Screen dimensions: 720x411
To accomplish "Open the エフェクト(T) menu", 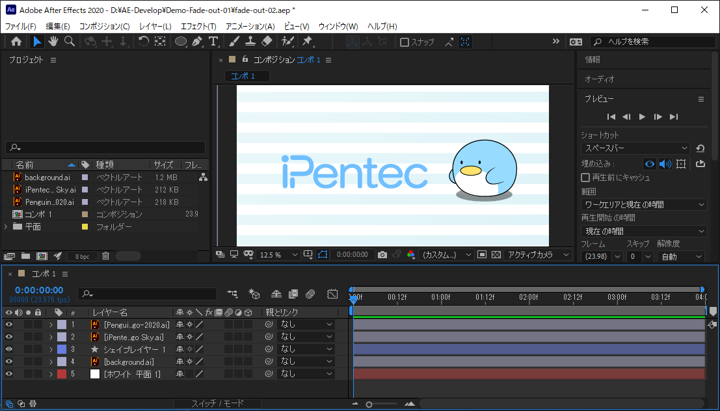I will pos(198,26).
